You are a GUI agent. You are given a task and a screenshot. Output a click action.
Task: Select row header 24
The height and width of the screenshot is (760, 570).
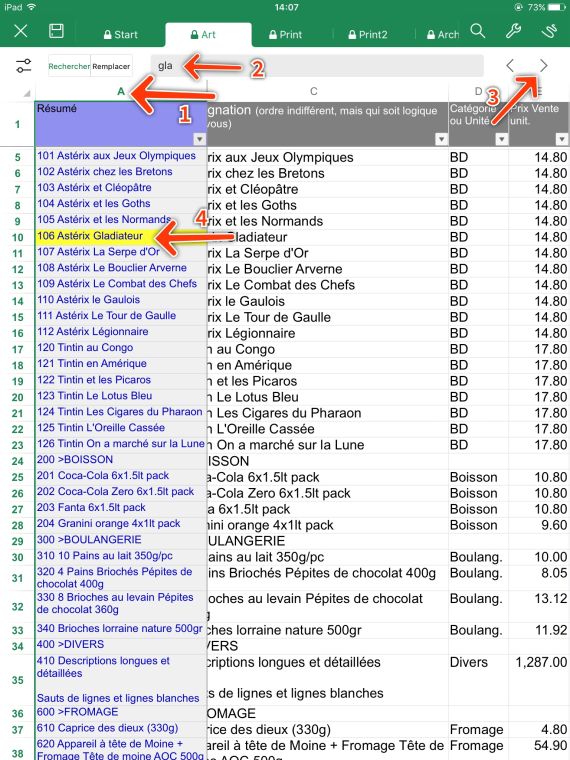pos(17,461)
